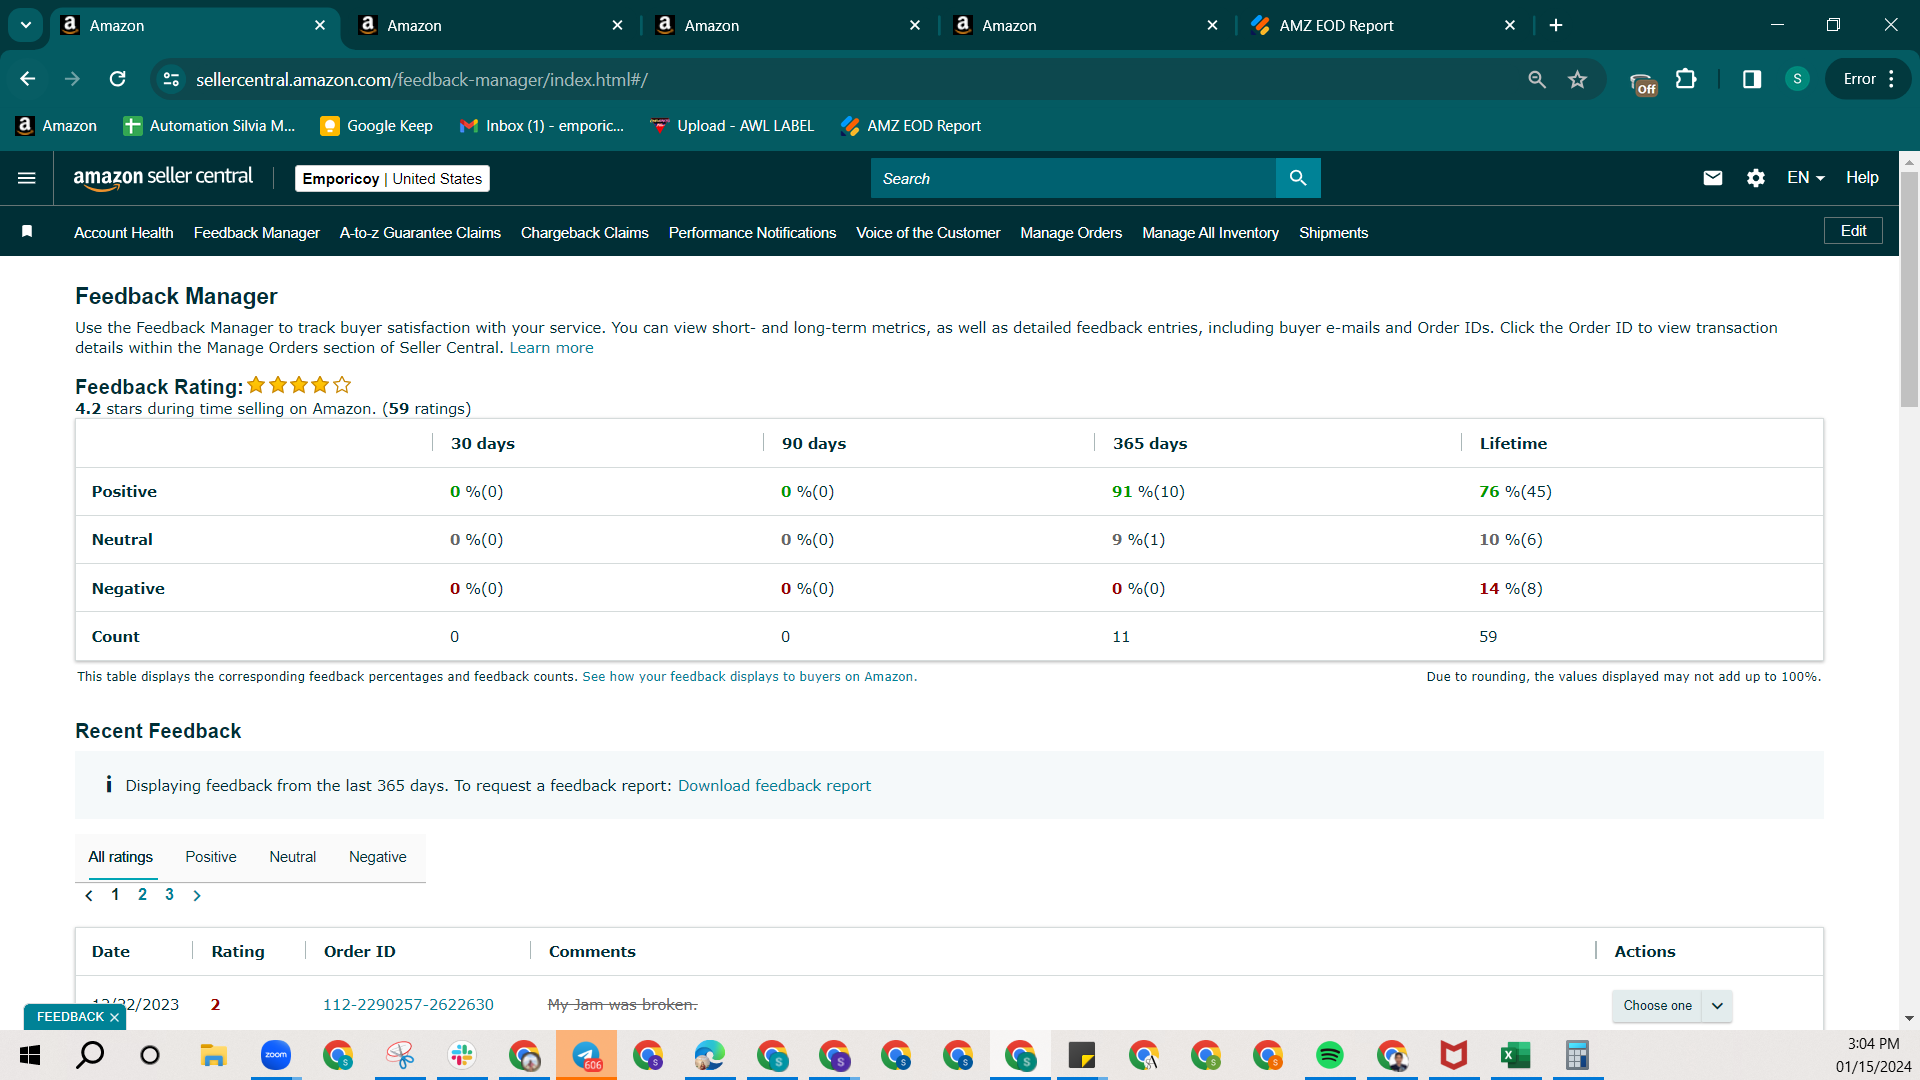Expand the tab search chevron in Chrome
Viewport: 1920px width, 1080px height.
[26, 25]
